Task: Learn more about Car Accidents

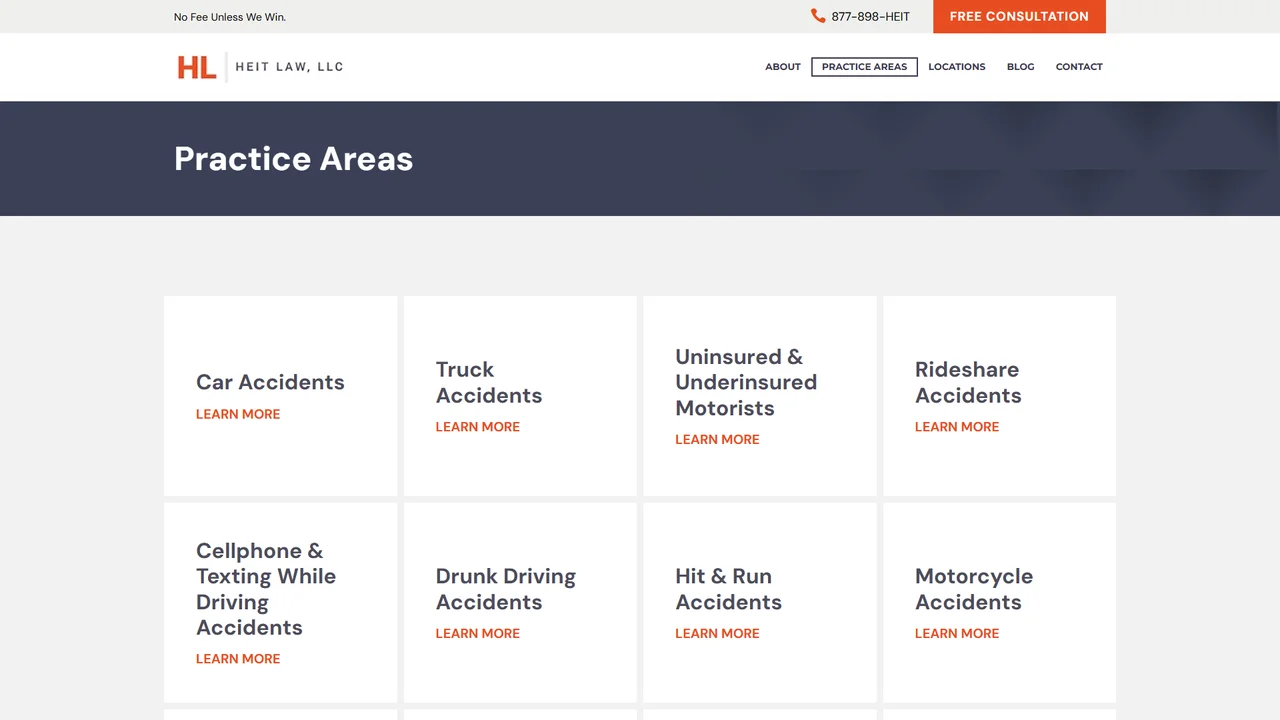Action: click(x=238, y=414)
